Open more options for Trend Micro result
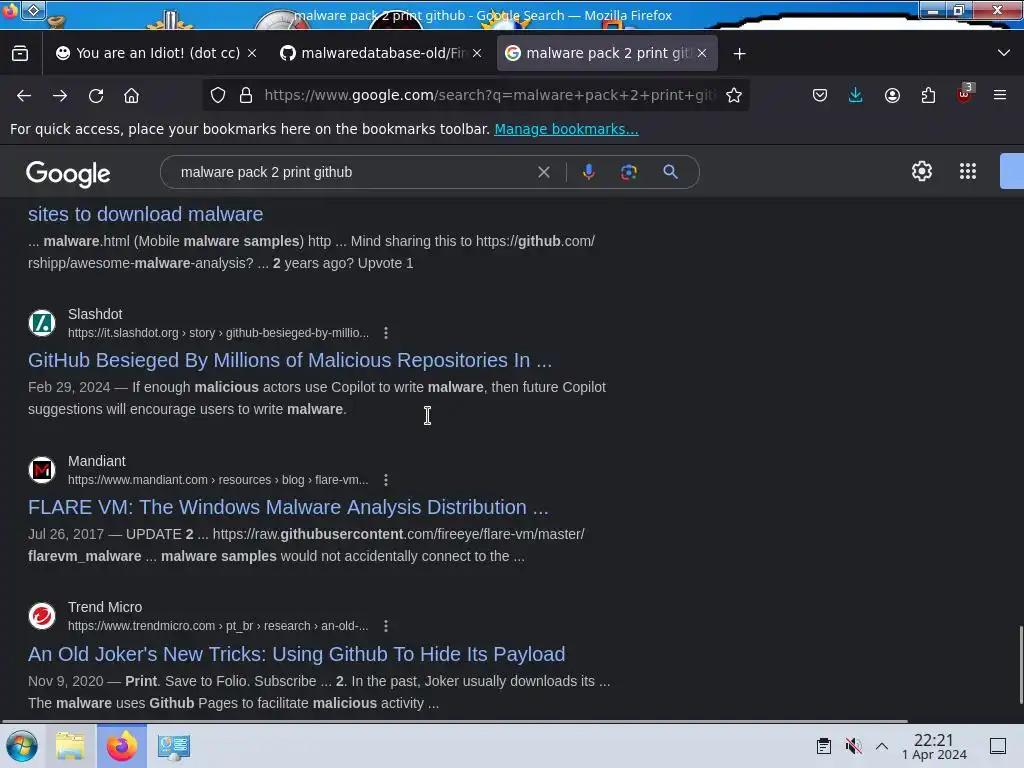Viewport: 1024px width, 768px height. coord(386,626)
